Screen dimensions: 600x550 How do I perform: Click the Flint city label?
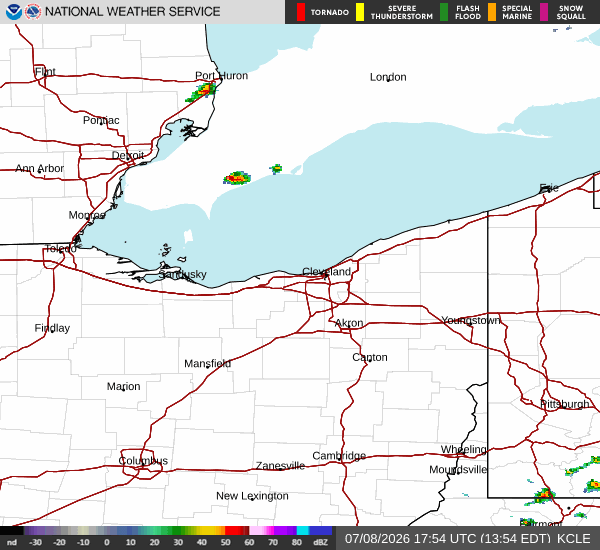coord(45,72)
